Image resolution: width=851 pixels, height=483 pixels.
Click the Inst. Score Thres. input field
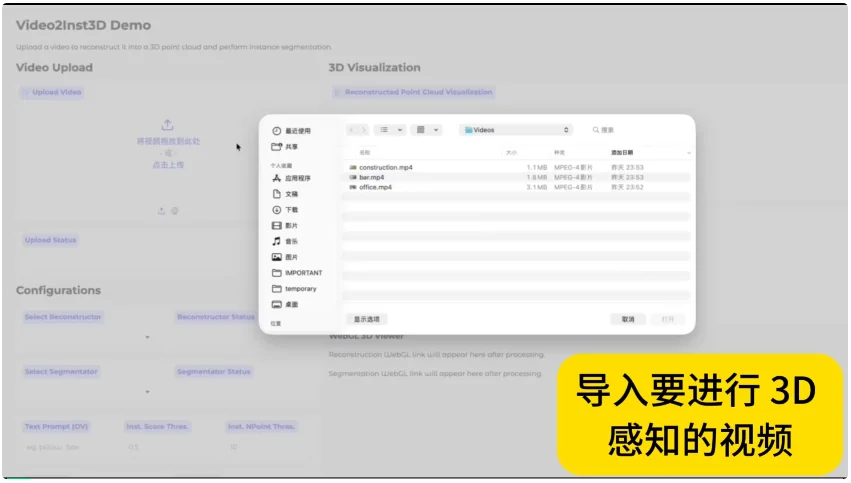(171, 447)
